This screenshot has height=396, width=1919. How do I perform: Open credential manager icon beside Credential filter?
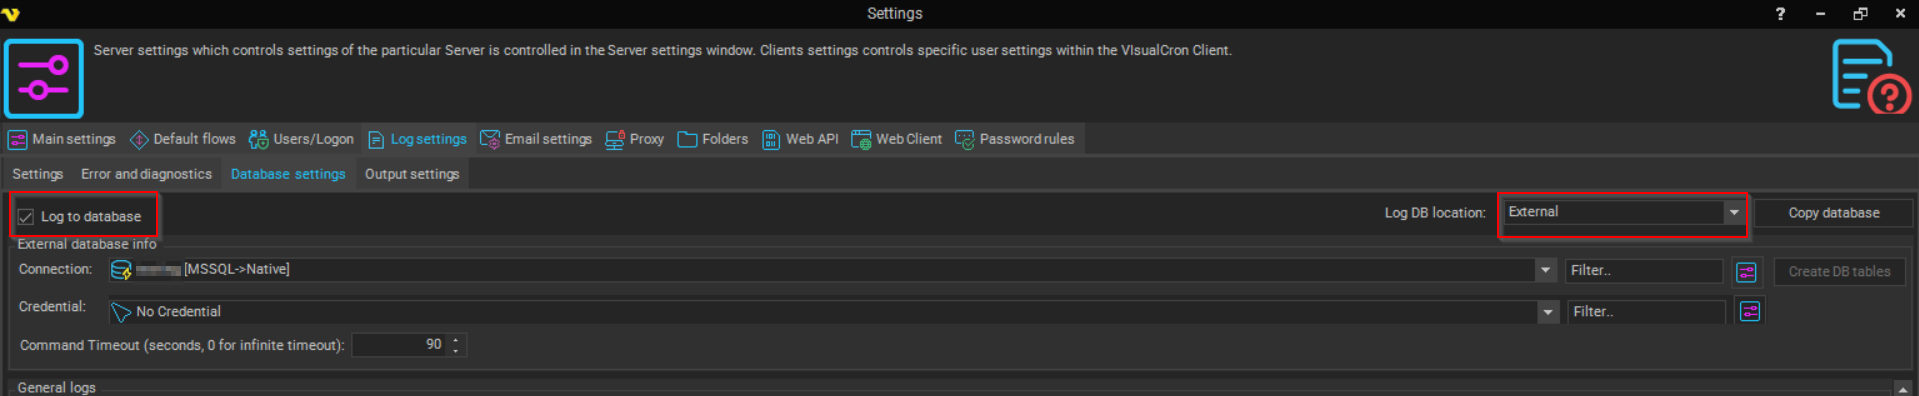point(1749,312)
